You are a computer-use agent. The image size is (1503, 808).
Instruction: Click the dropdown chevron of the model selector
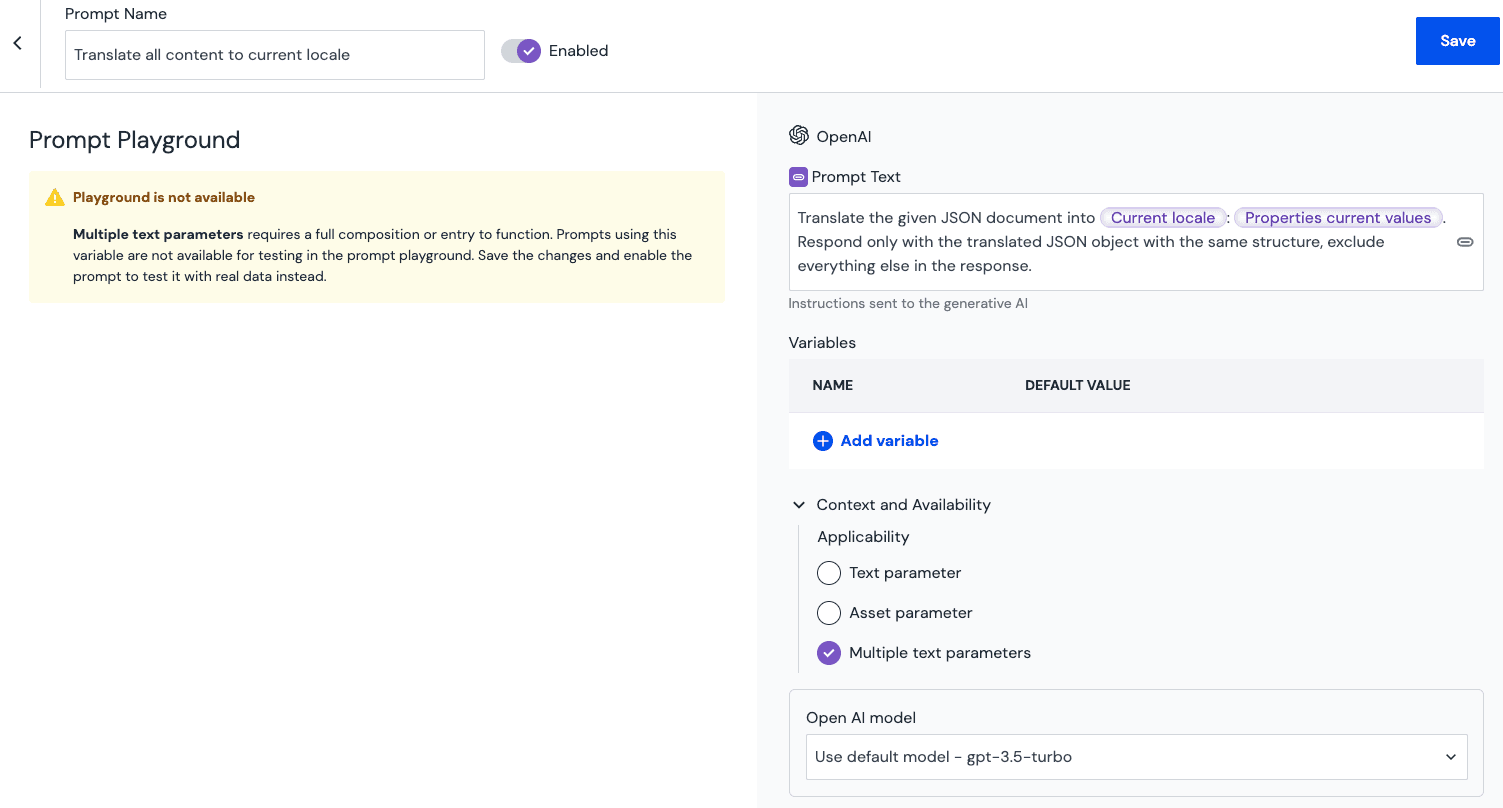tap(1450, 757)
